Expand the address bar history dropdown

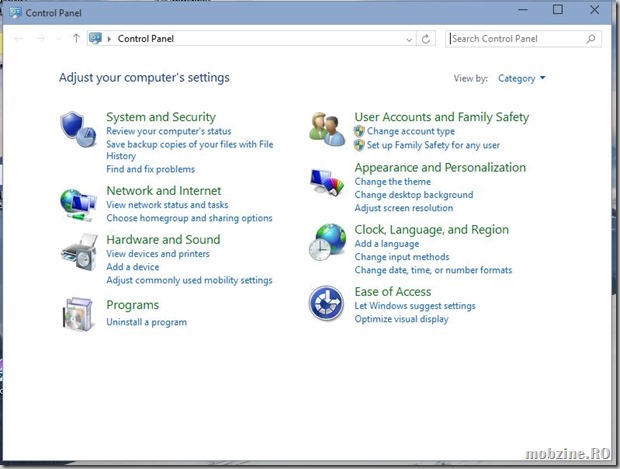[x=409, y=39]
